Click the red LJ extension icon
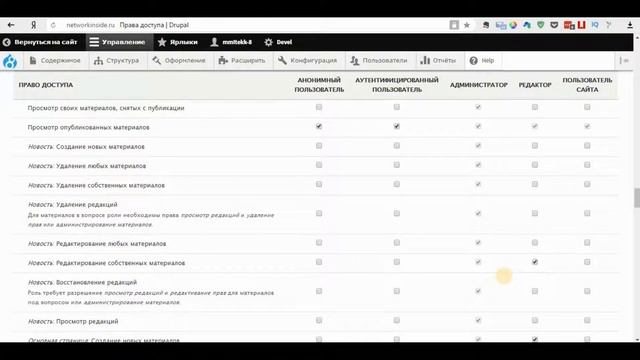Viewport: 640px width, 360px height. [x=582, y=25]
